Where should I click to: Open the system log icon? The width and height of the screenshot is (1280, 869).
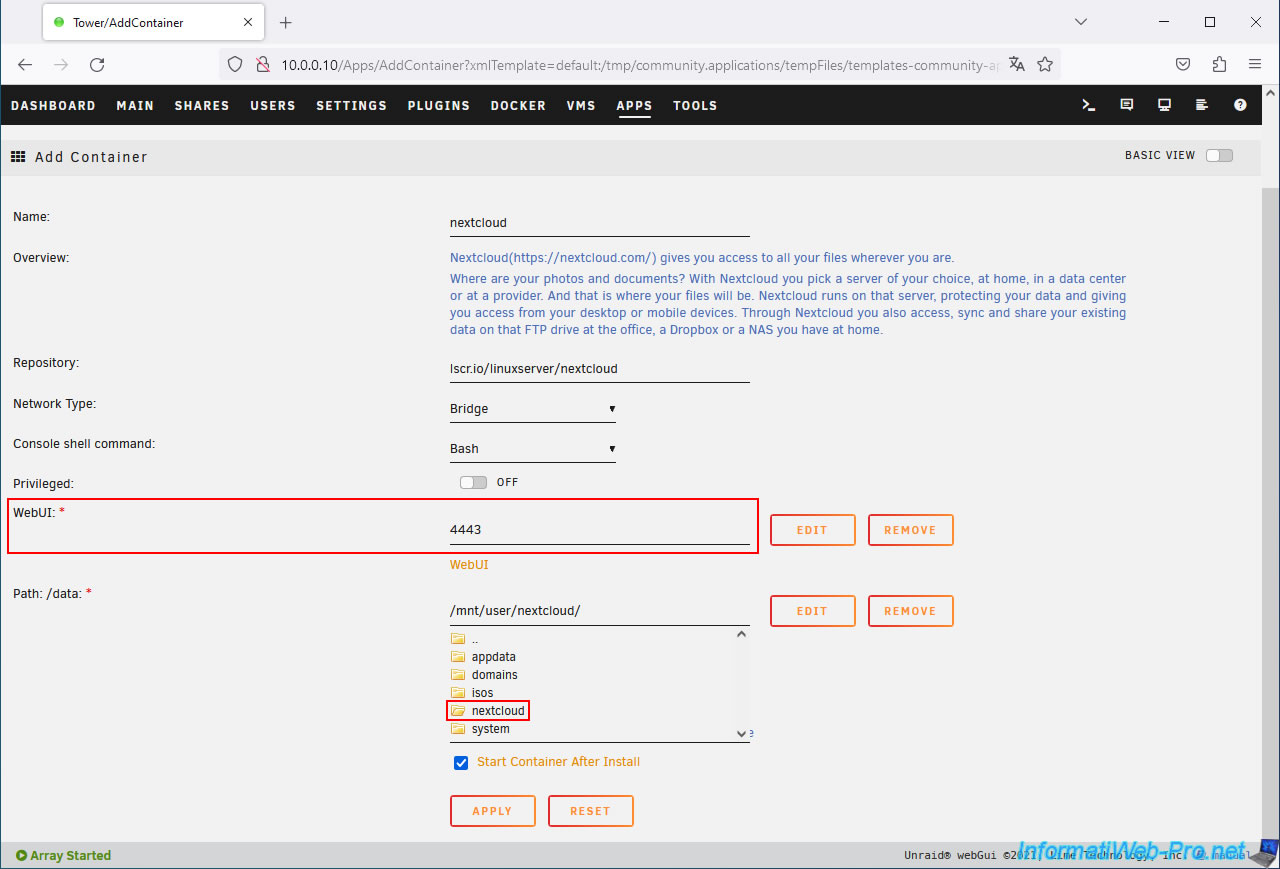1202,105
